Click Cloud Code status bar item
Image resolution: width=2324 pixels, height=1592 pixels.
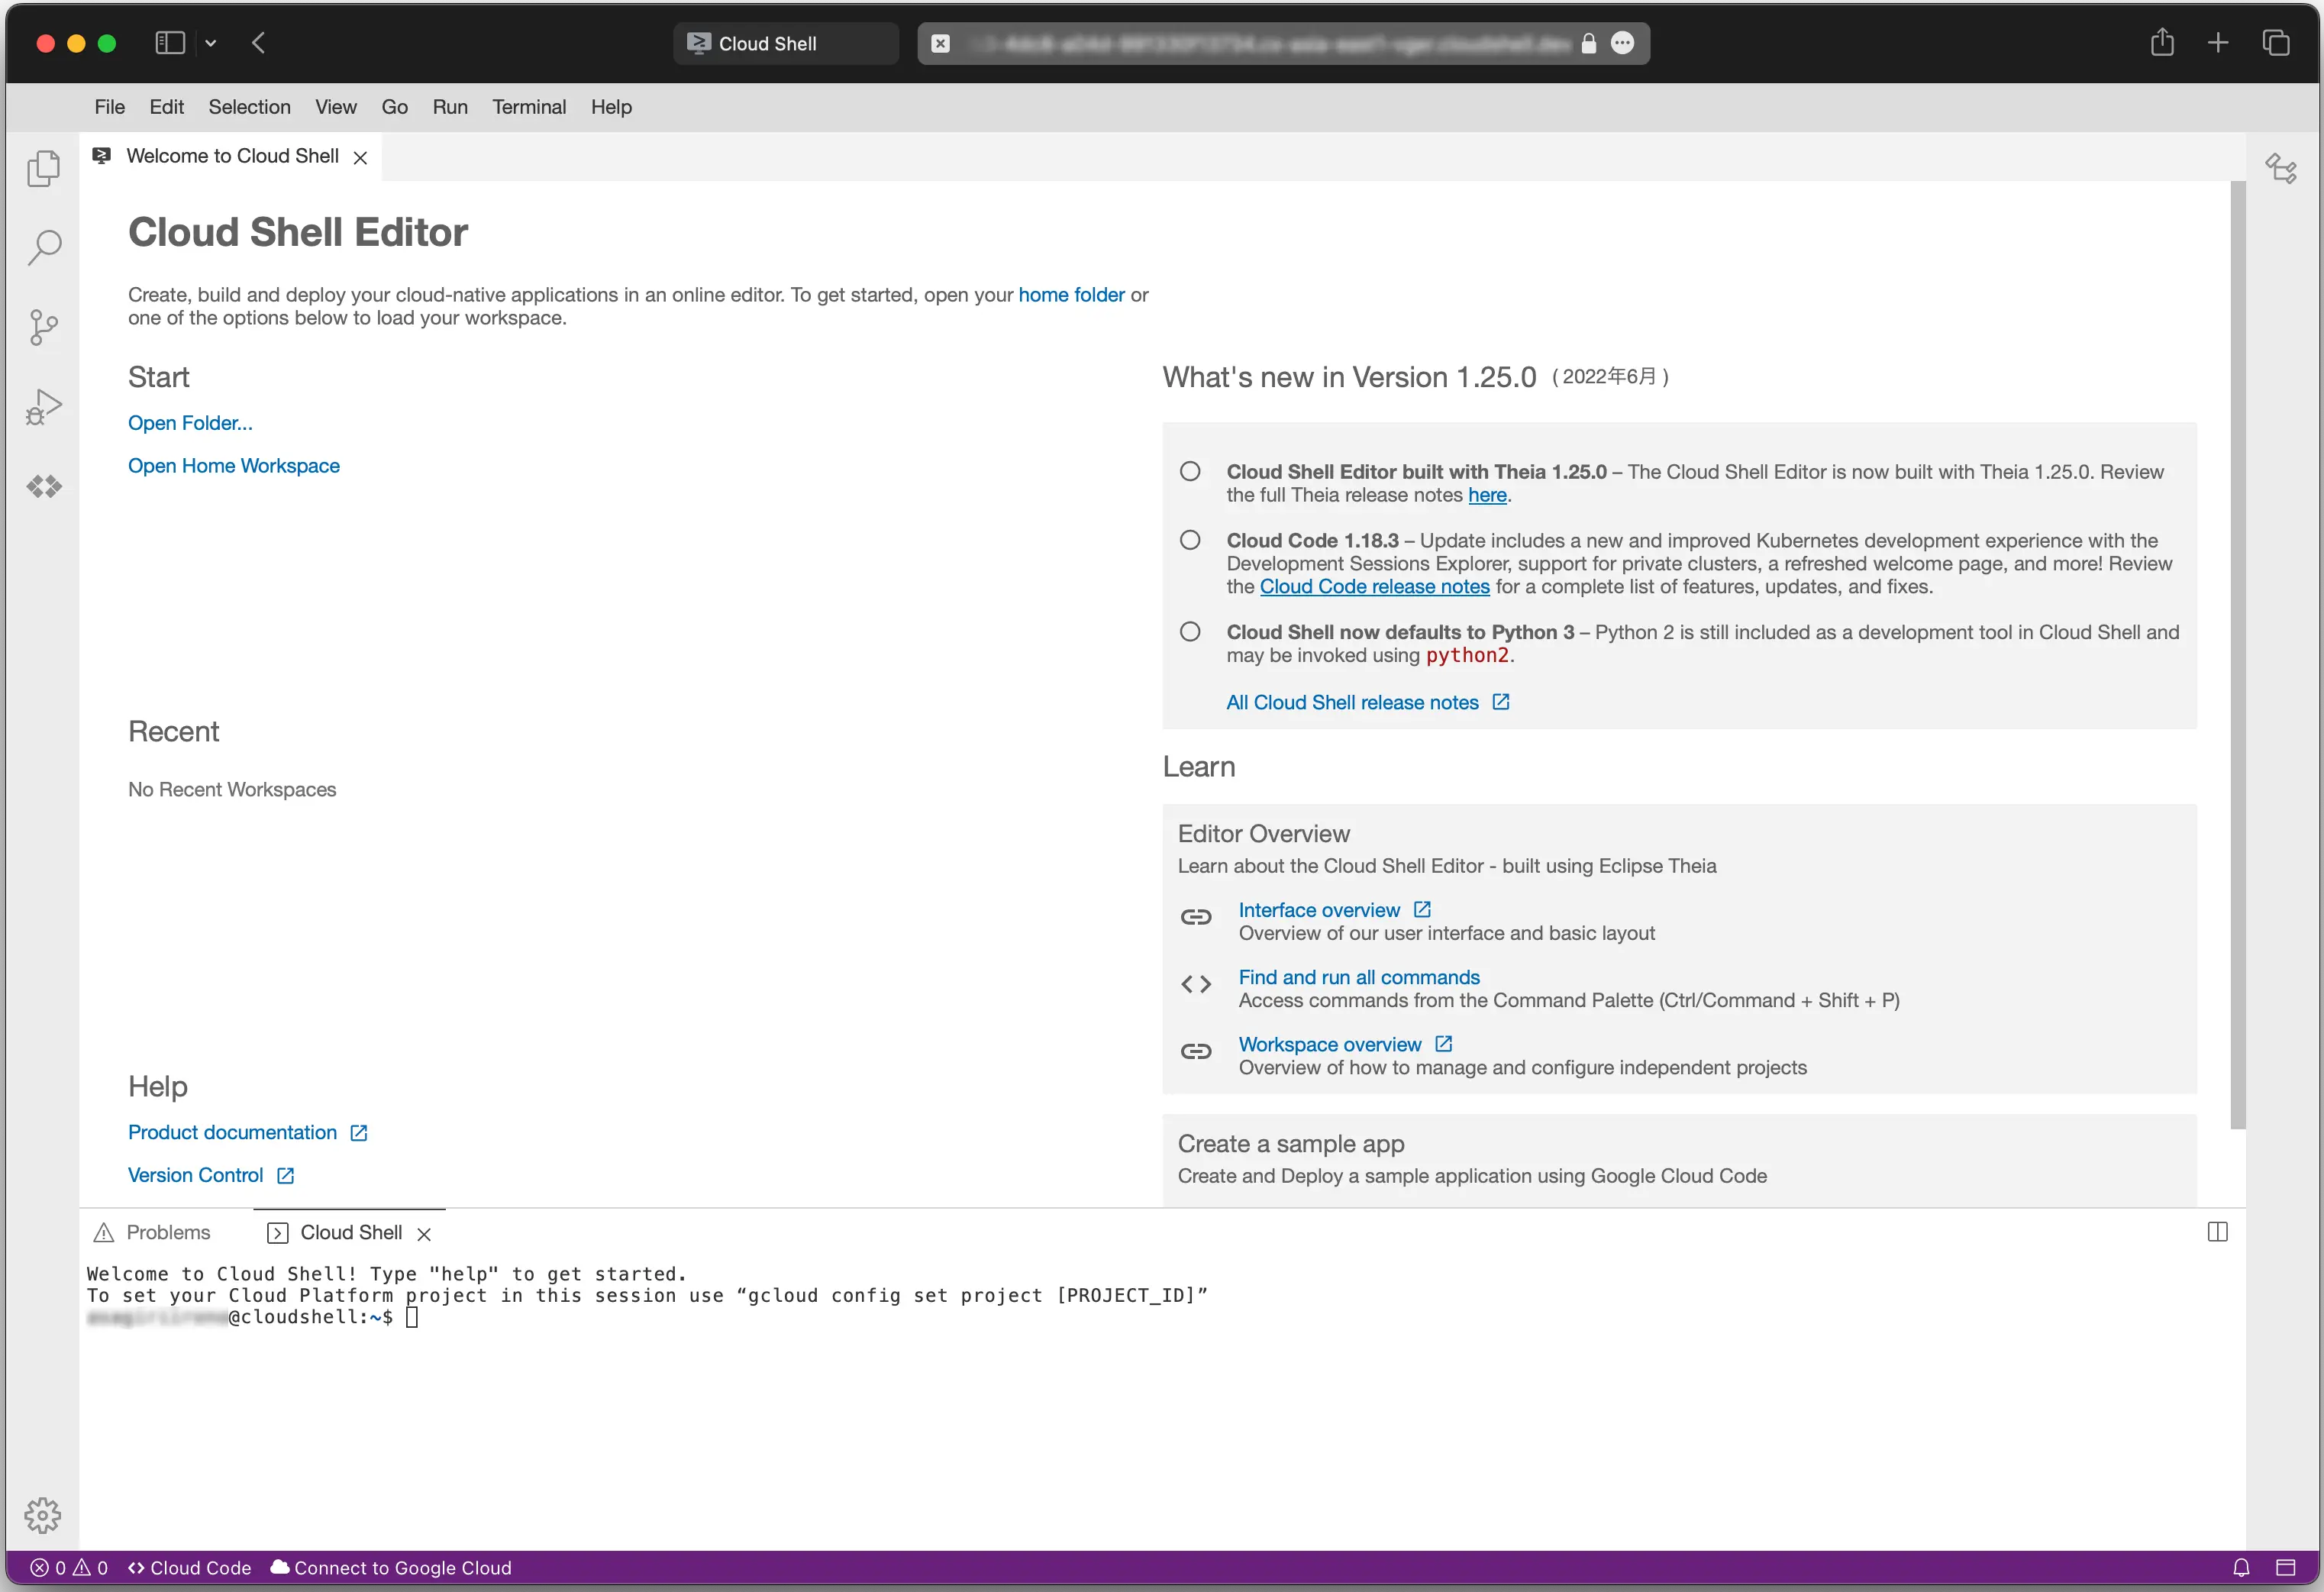tap(189, 1567)
